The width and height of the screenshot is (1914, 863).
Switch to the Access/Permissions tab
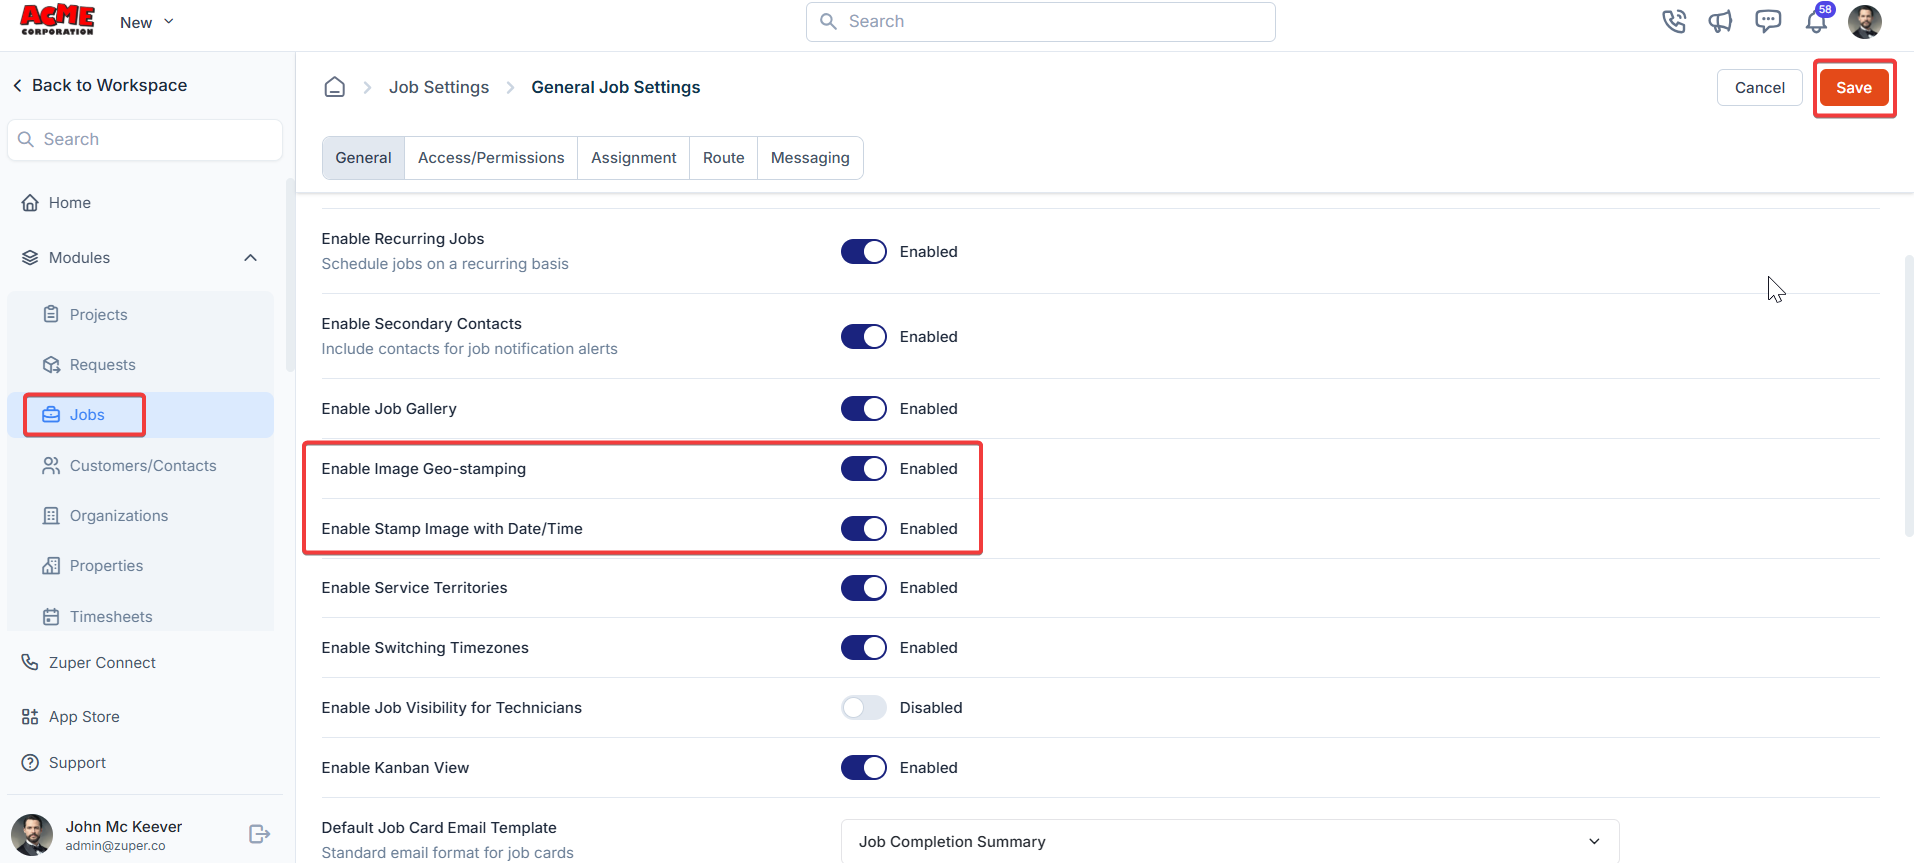pyautogui.click(x=491, y=158)
